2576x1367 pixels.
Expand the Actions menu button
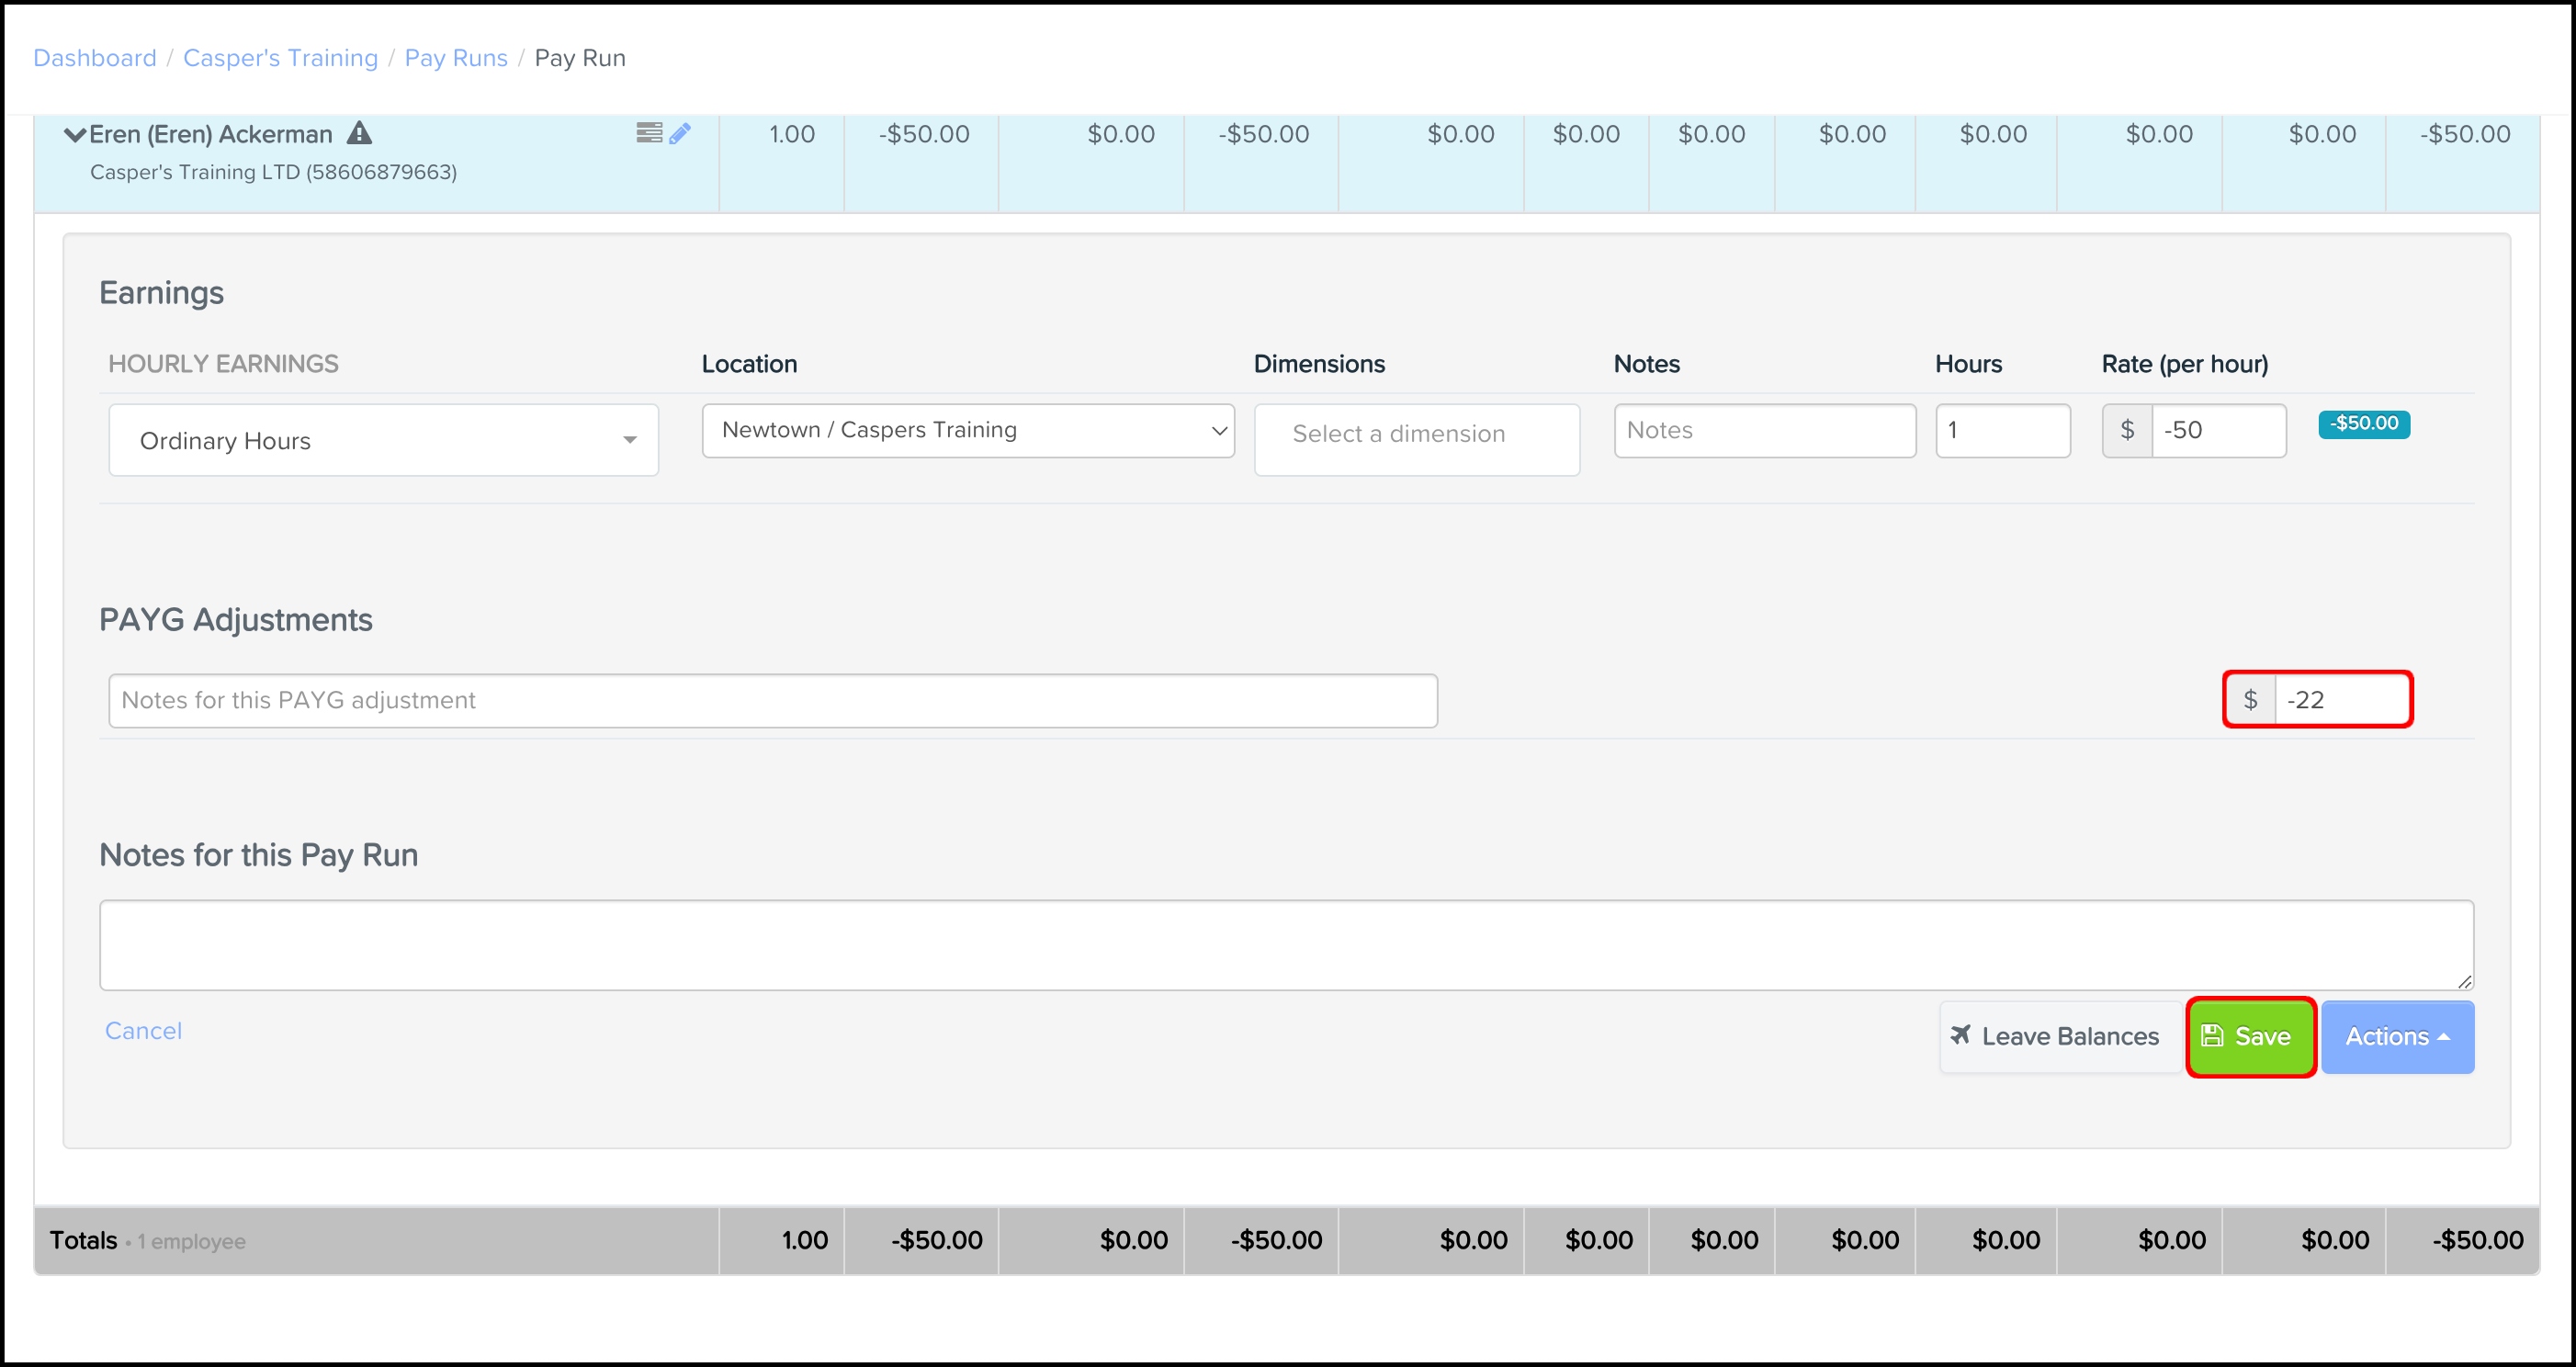(x=2397, y=1037)
